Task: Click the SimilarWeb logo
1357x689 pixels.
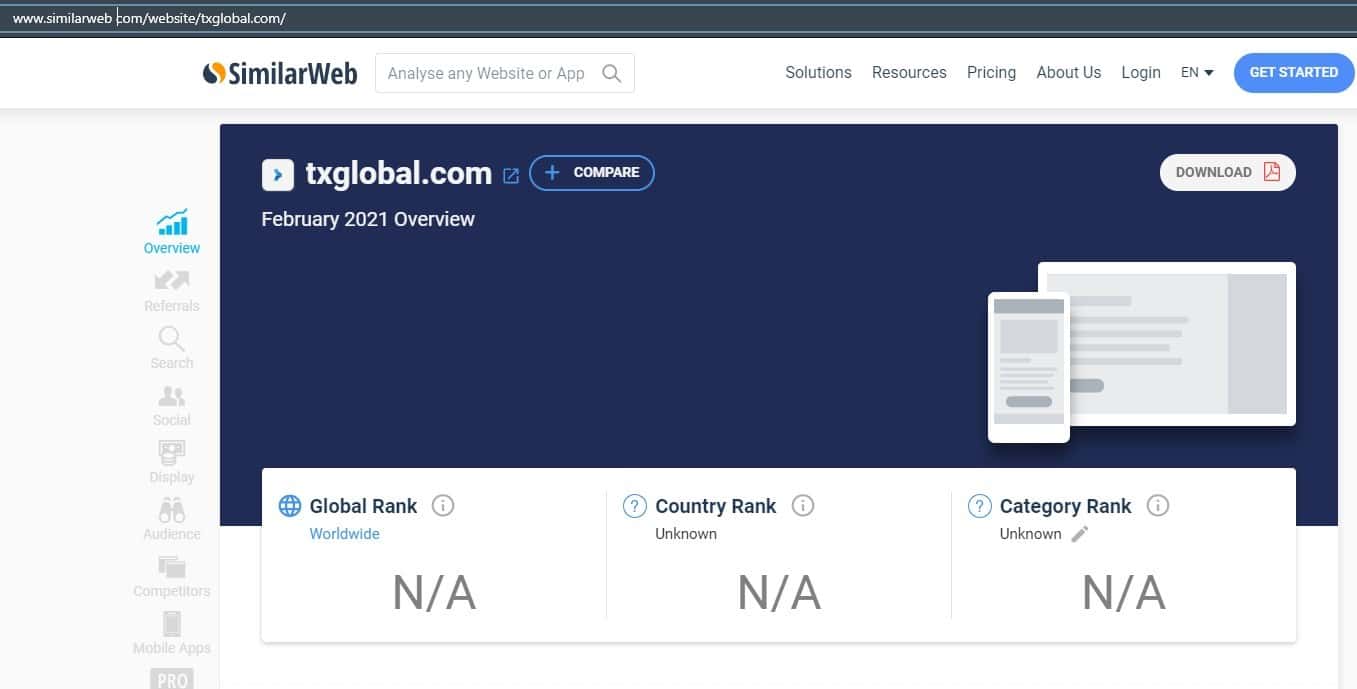Action: point(279,73)
